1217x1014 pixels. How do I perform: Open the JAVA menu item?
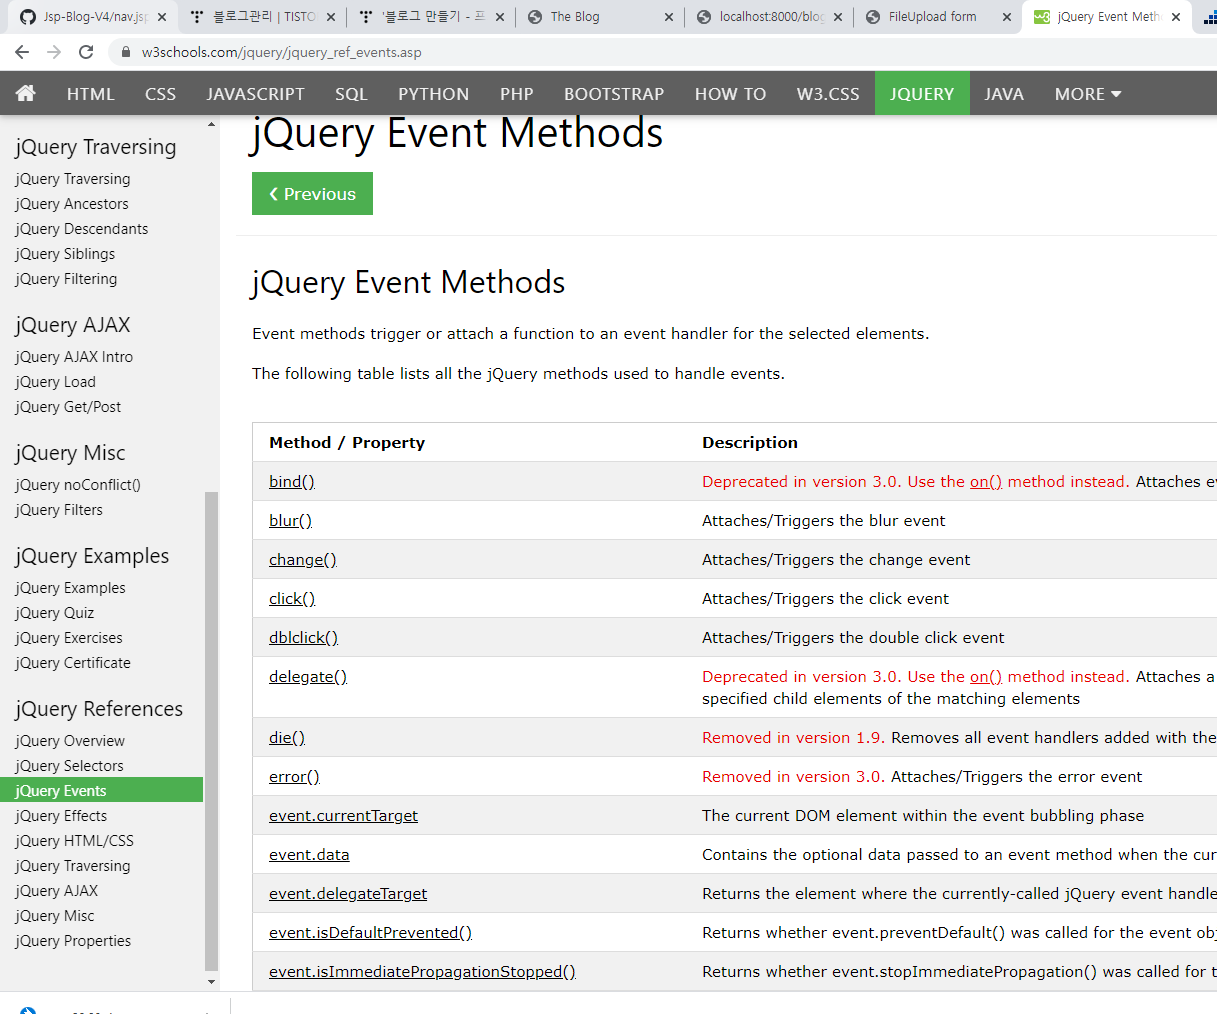coord(1004,93)
